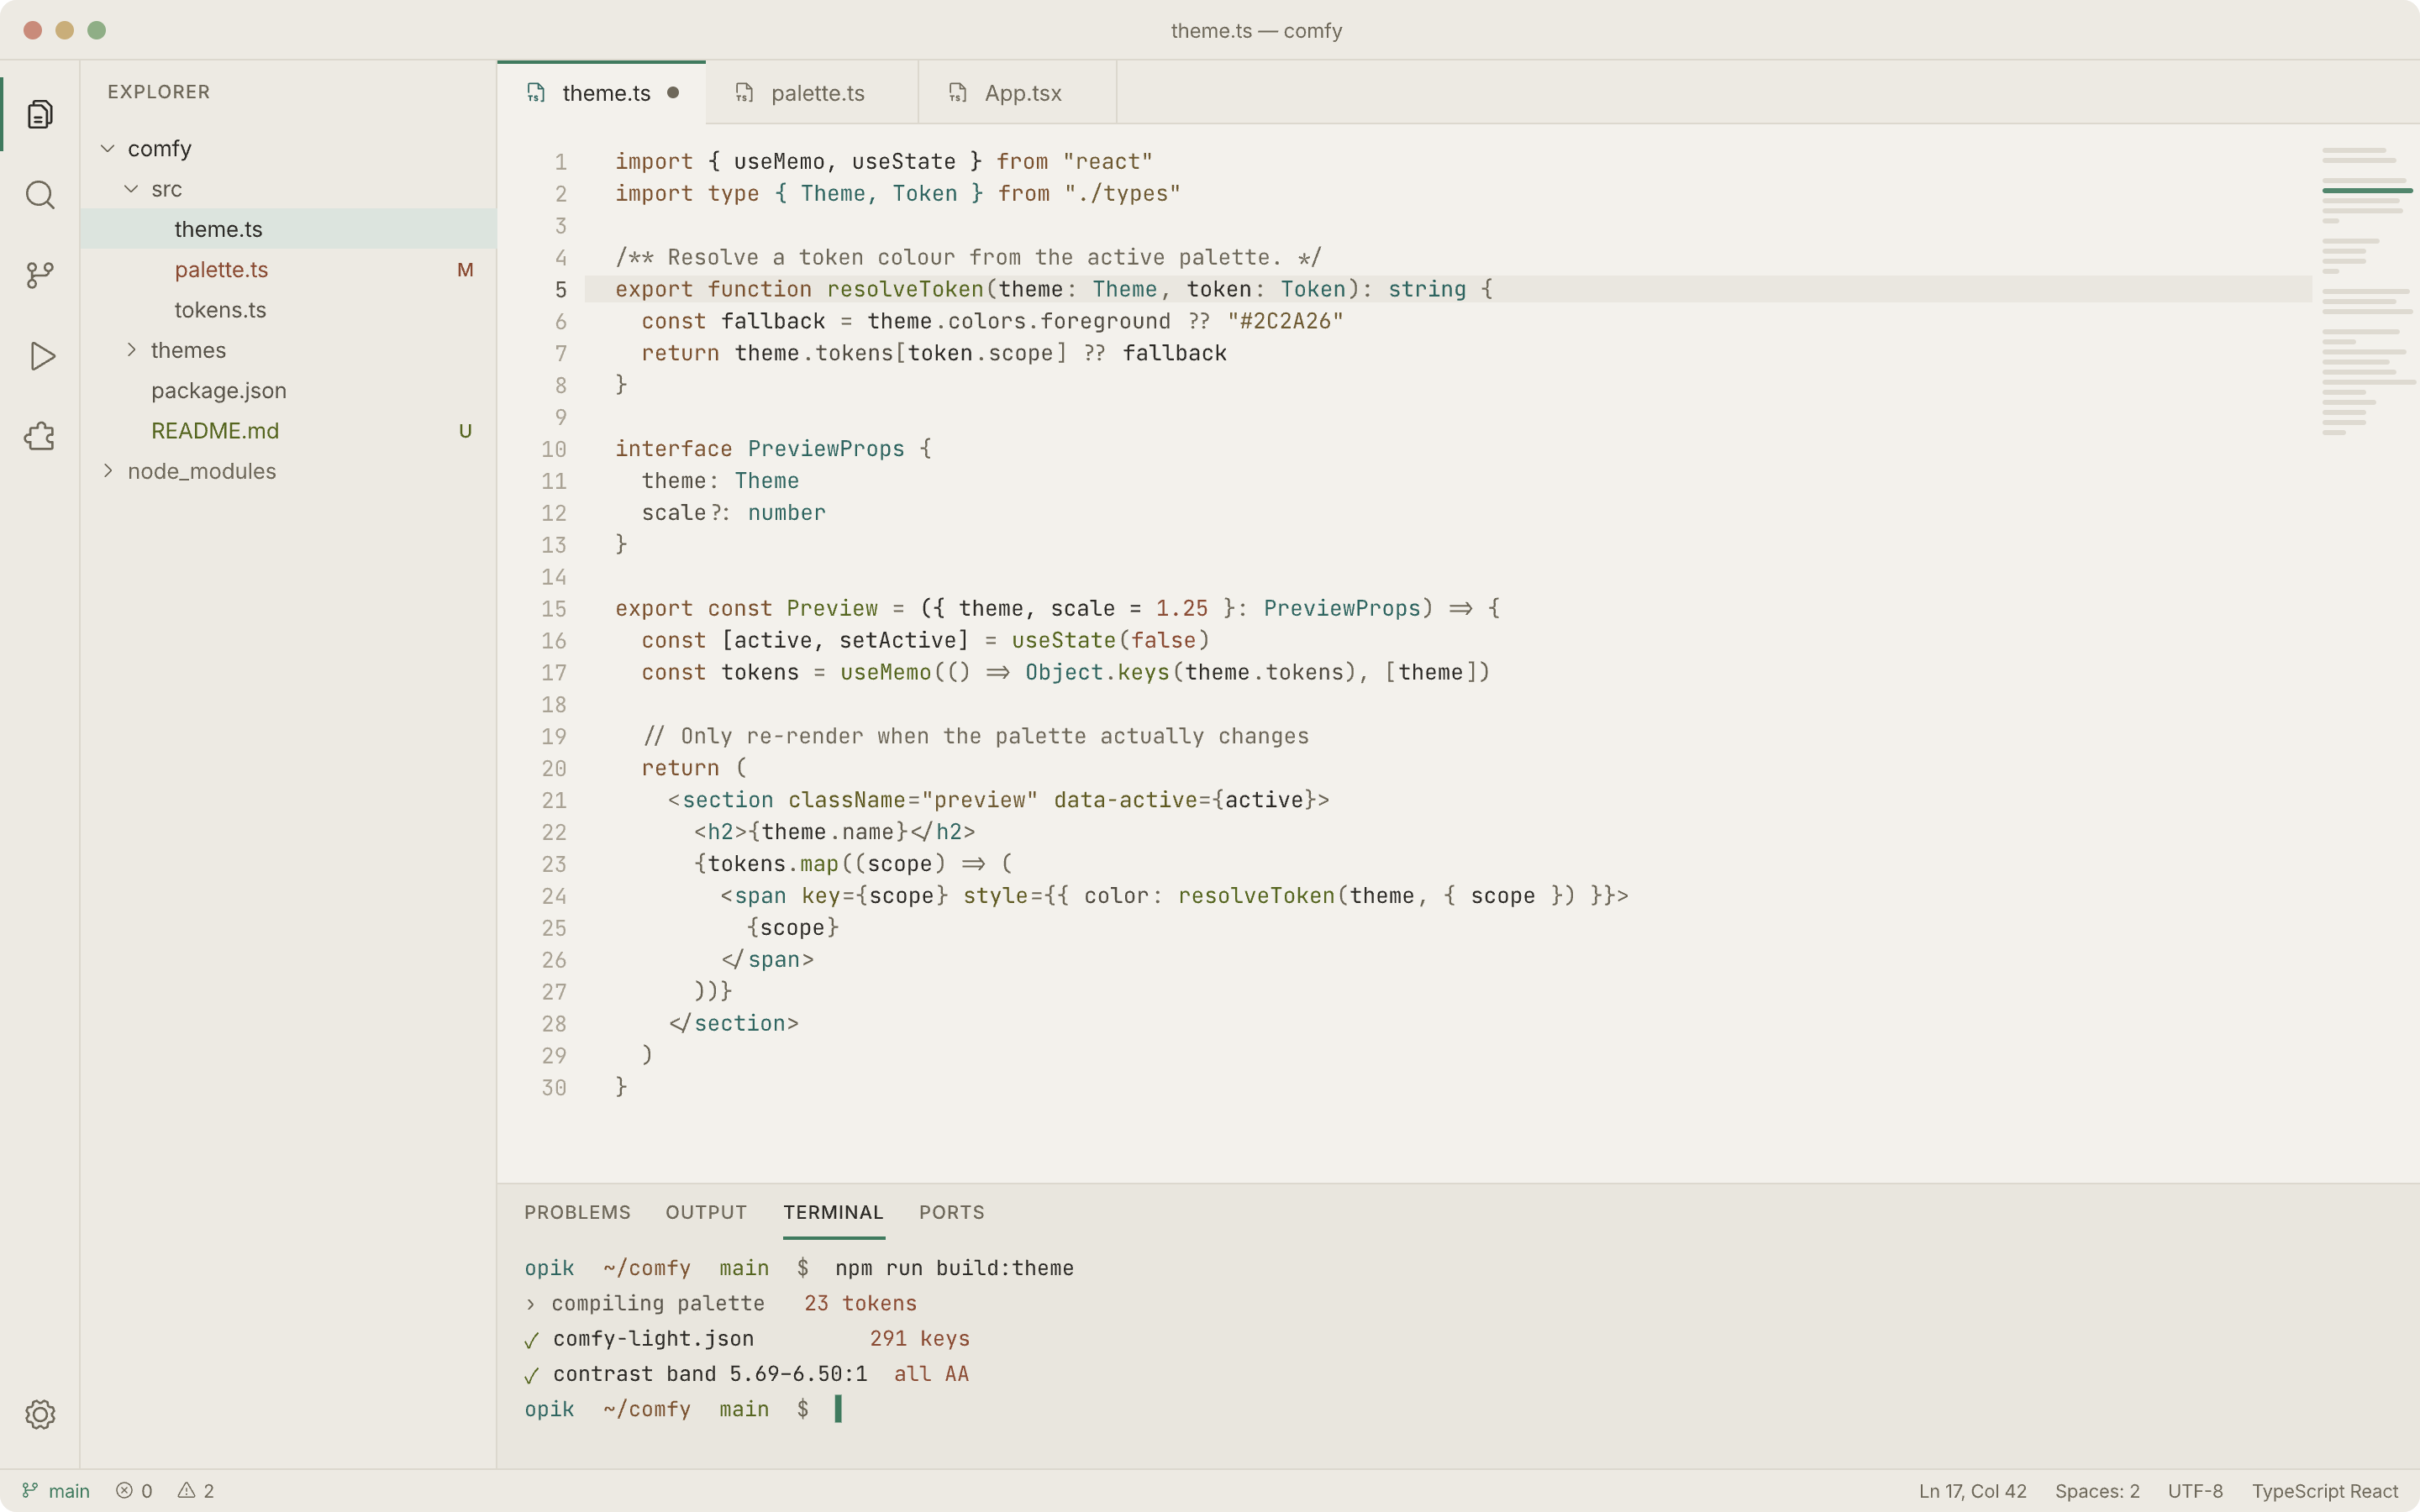Switch to the palette.ts editor tab
Image resolution: width=2420 pixels, height=1512 pixels.
click(812, 93)
